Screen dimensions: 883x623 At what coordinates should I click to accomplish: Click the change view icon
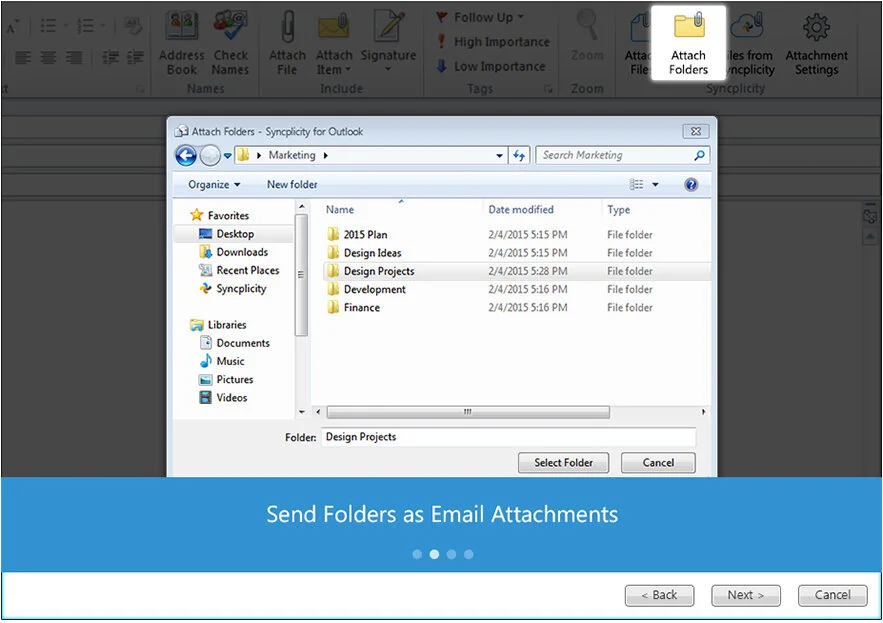click(x=636, y=185)
